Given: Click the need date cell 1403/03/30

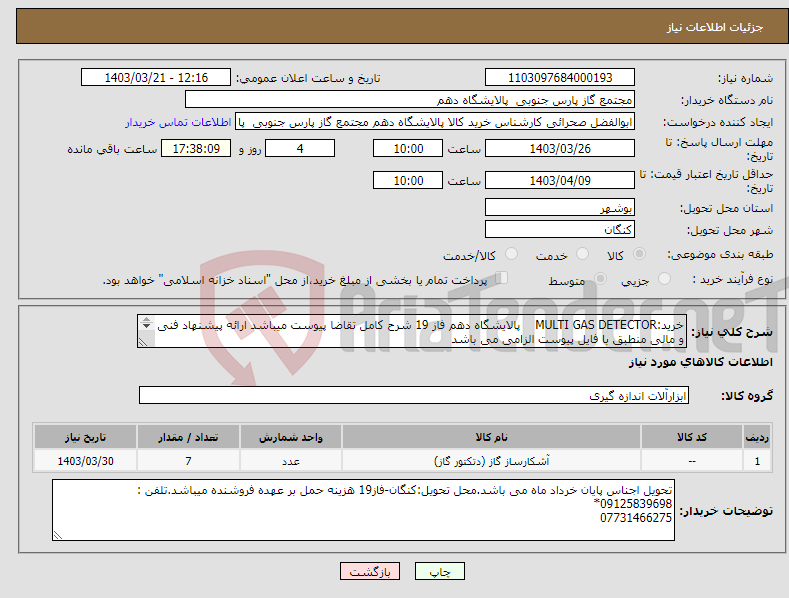Looking at the screenshot, I should (86, 461).
